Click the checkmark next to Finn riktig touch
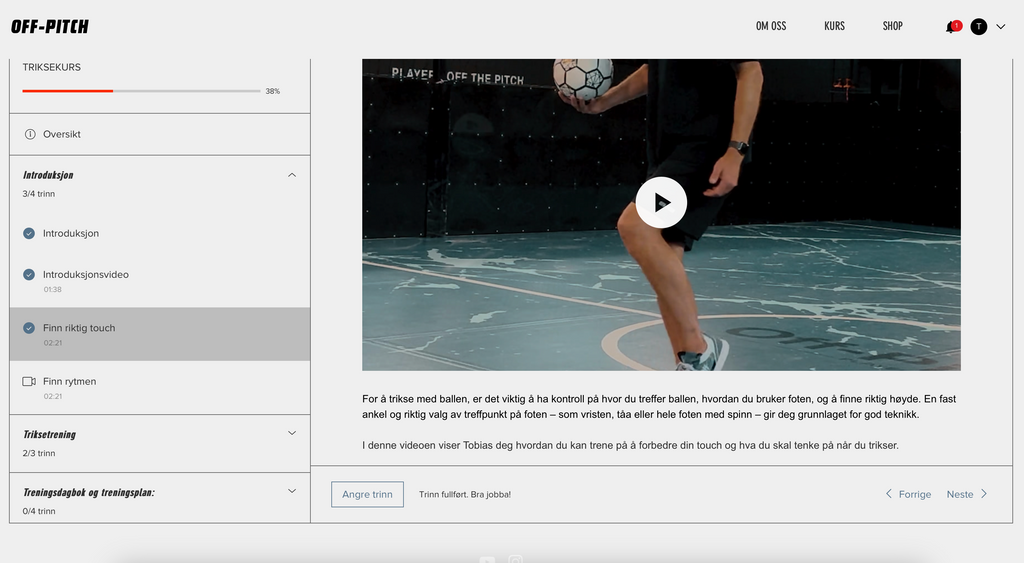The height and width of the screenshot is (563, 1024). pos(29,328)
